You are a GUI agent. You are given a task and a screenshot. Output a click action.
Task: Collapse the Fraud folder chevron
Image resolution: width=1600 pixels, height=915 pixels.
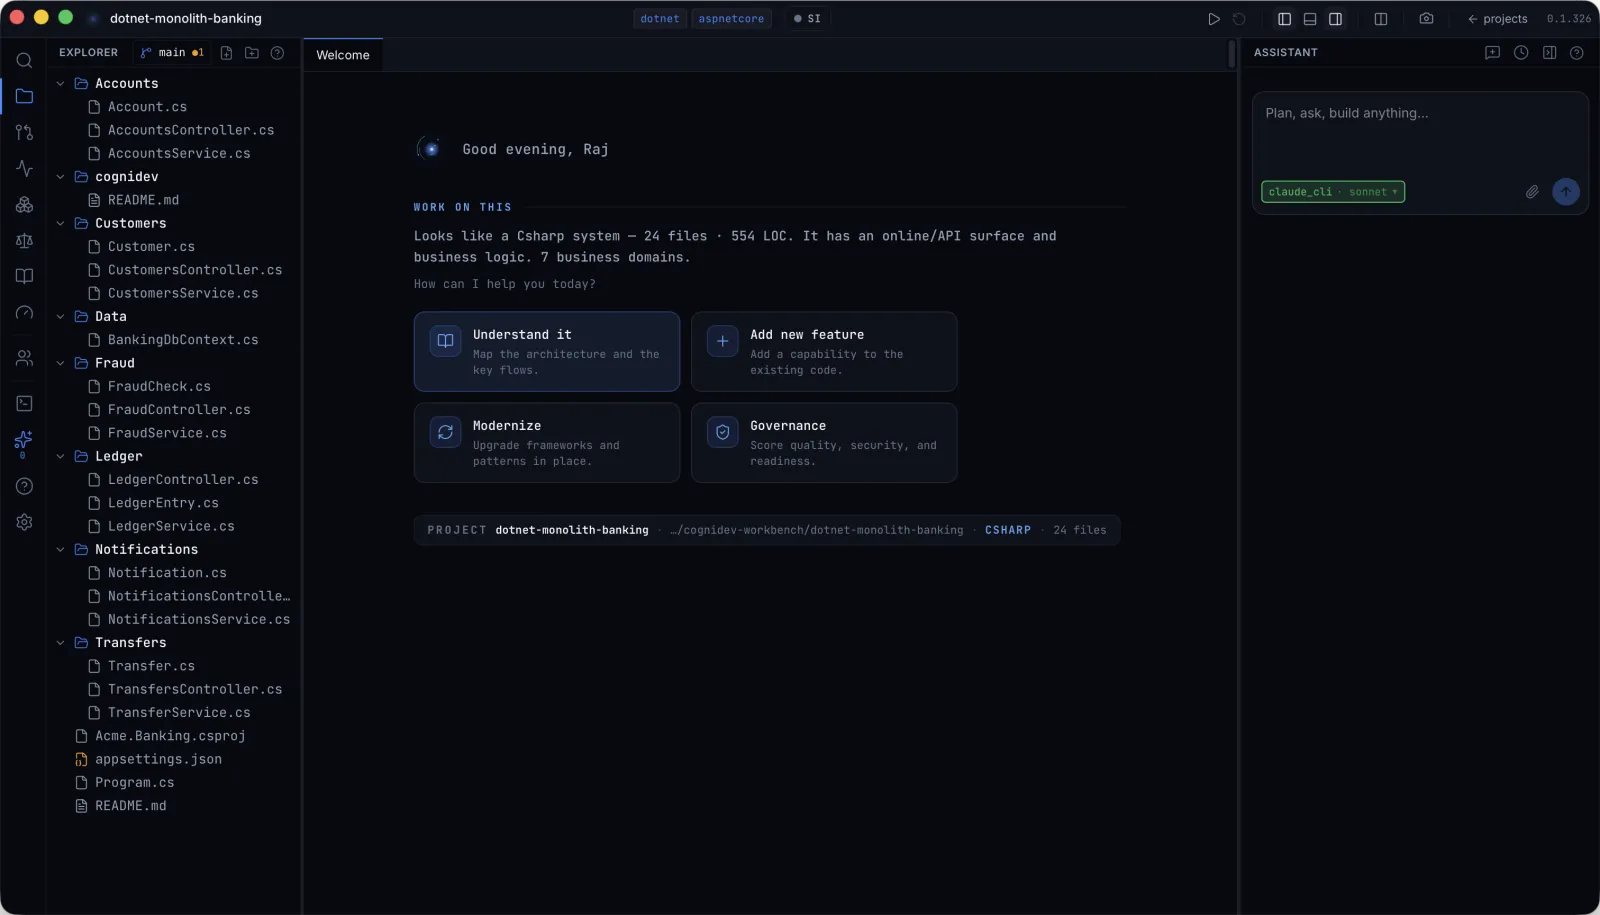[60, 364]
